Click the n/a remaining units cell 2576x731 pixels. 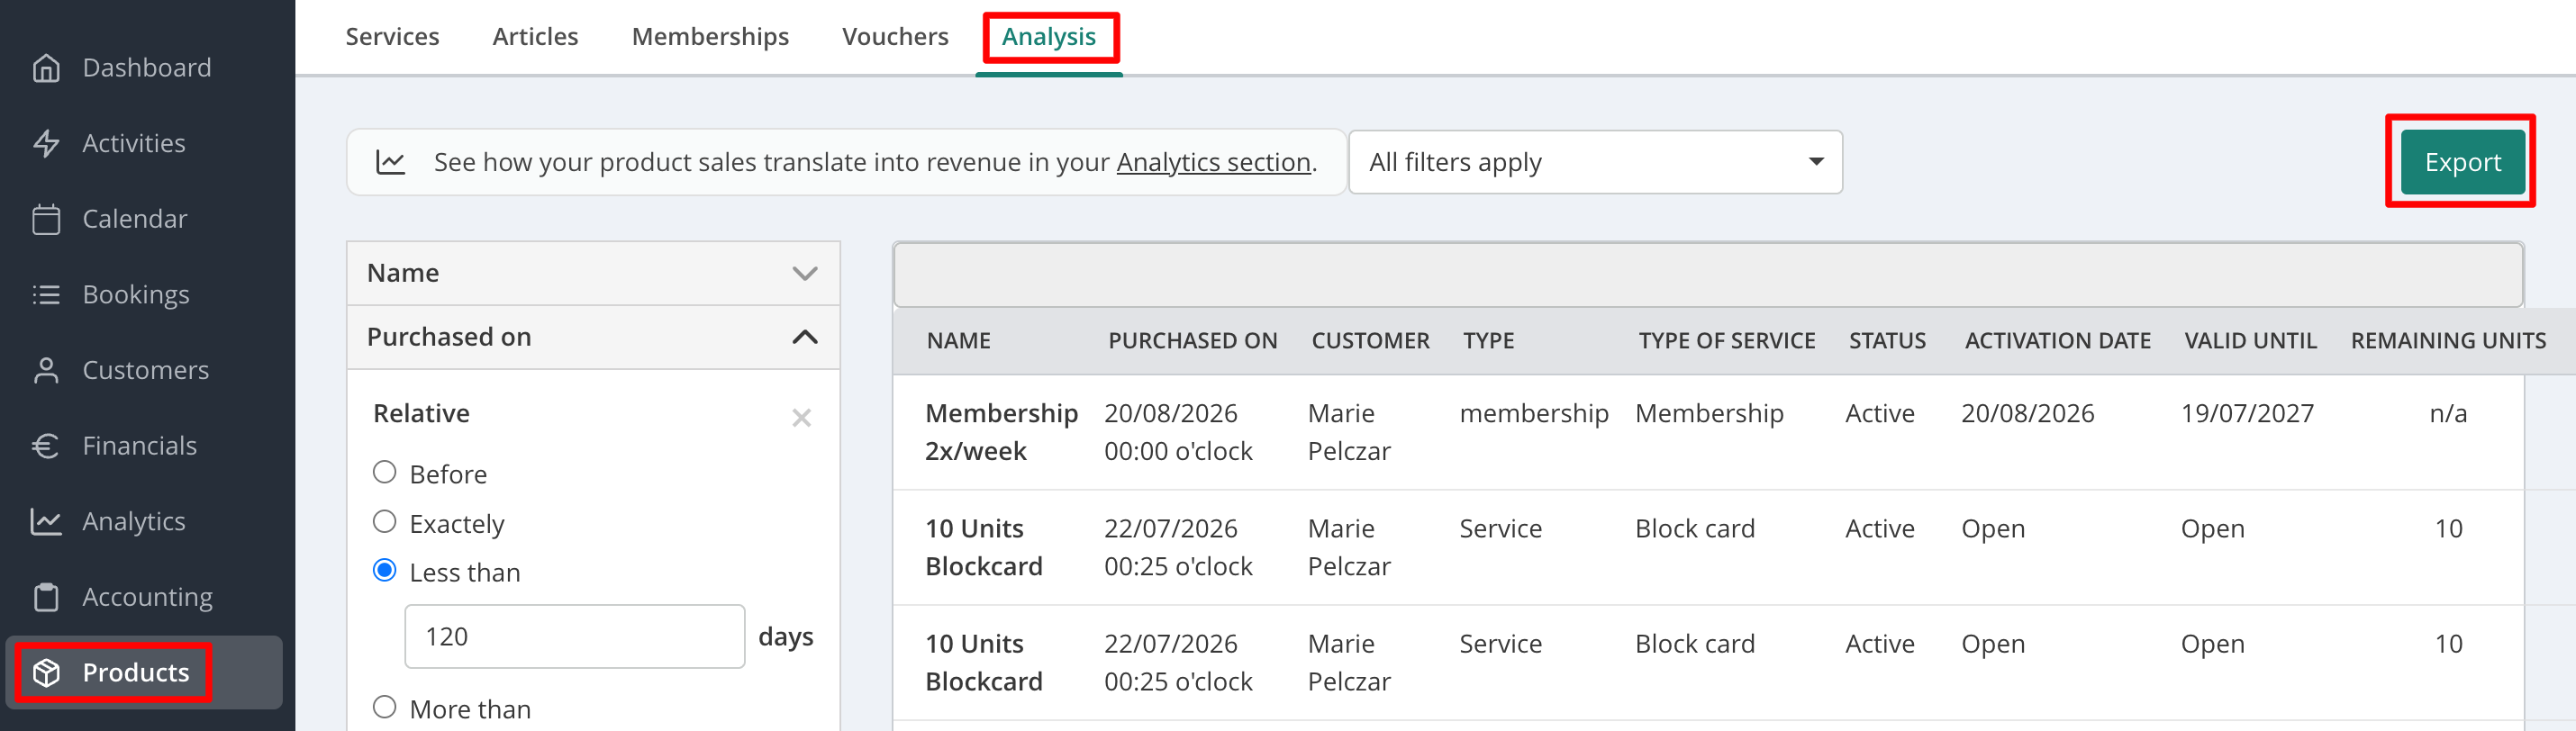point(2448,413)
